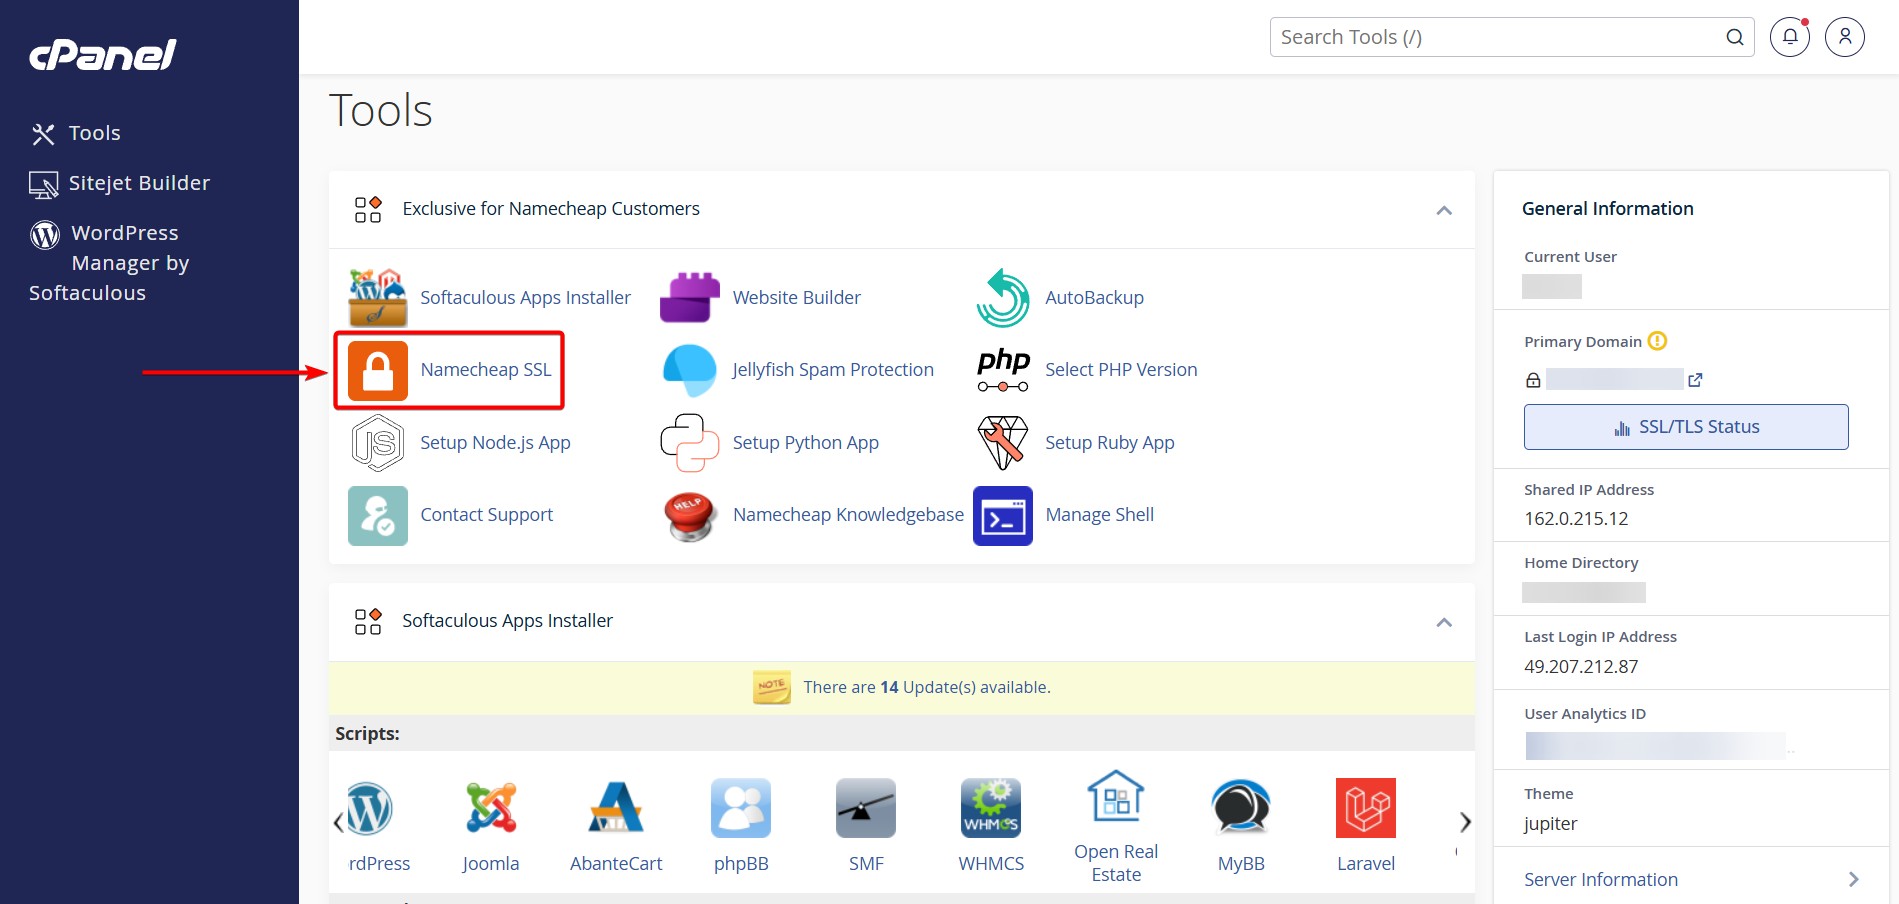The image size is (1899, 904).
Task: Open the Namecheap SSL orange lock icon
Action: 378,370
